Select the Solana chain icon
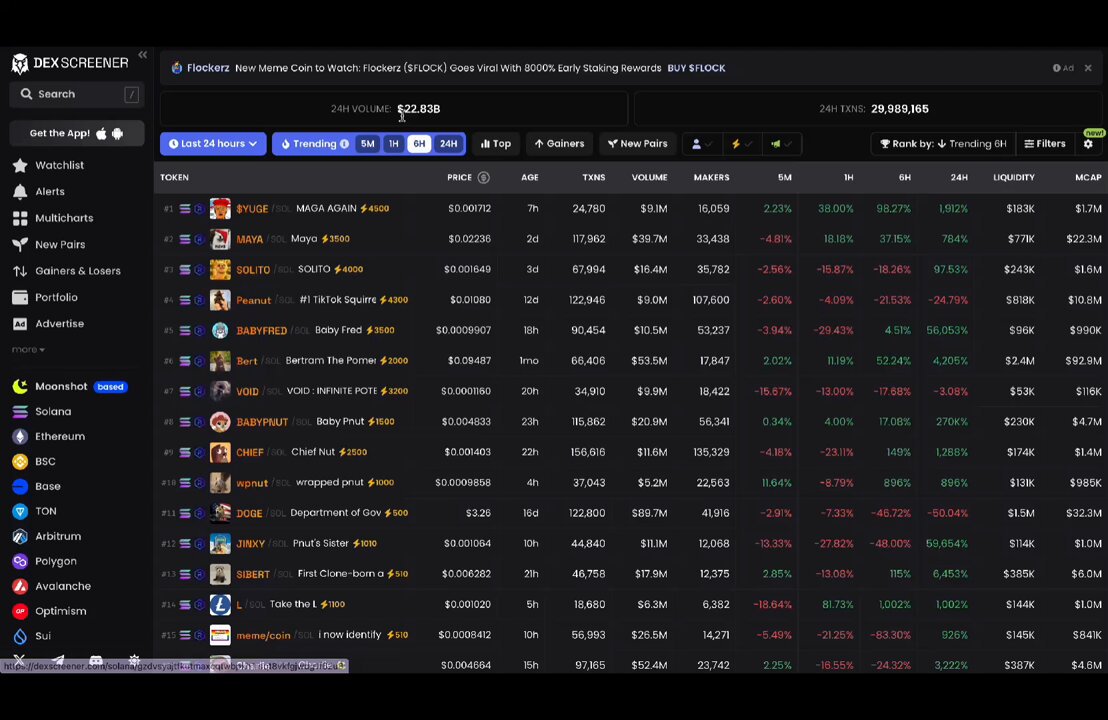1108x720 pixels. pos(20,411)
